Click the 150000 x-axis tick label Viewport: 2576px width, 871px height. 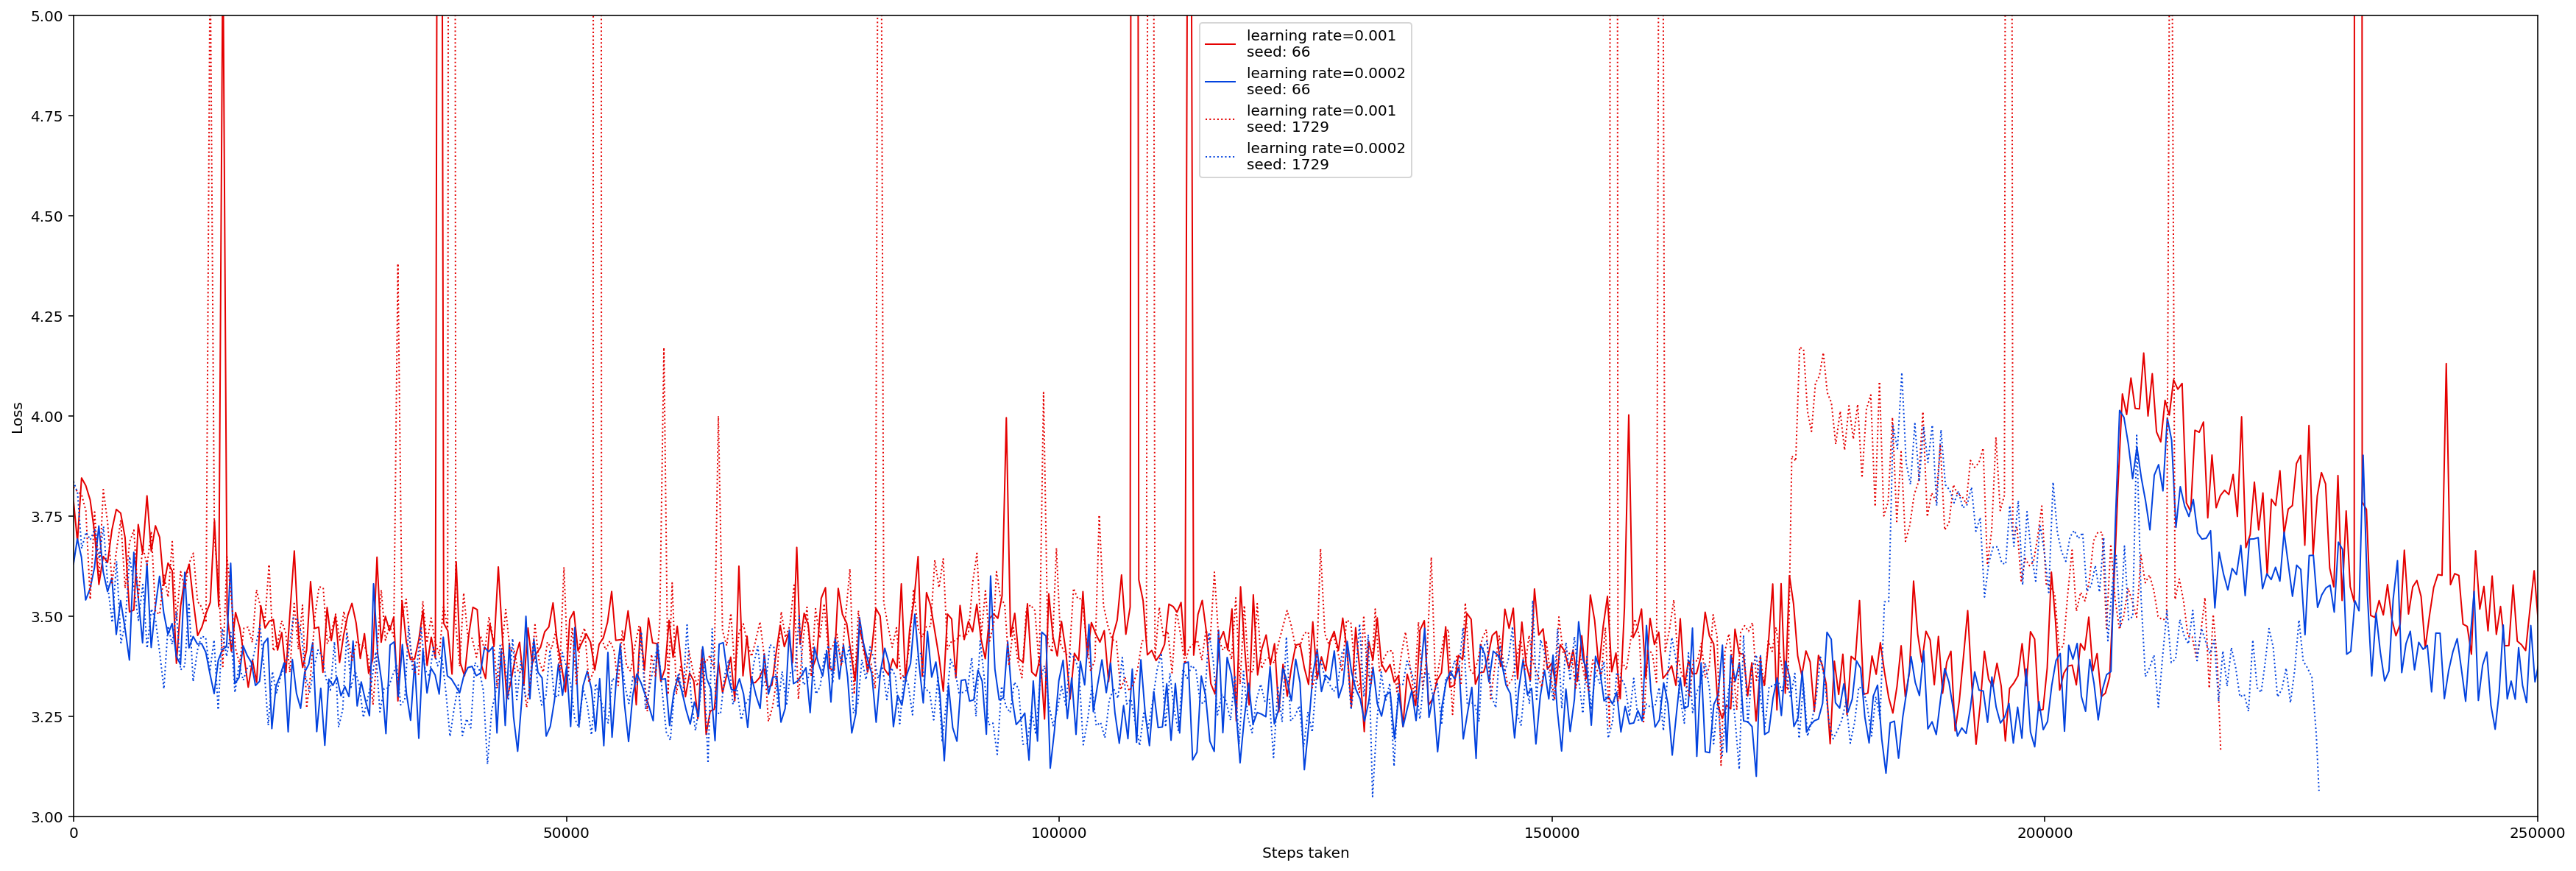coord(1551,833)
